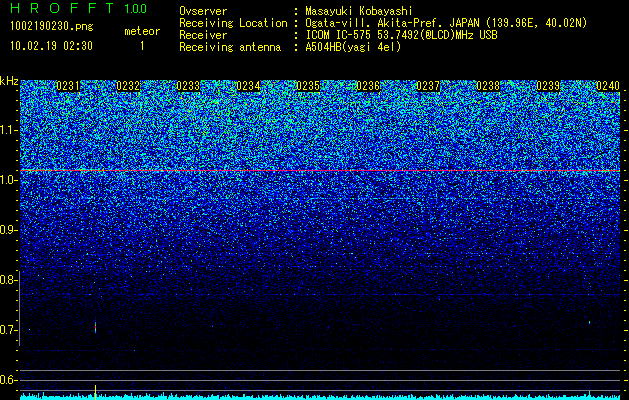Click the 1.1 kHz axis label

(x=8, y=130)
